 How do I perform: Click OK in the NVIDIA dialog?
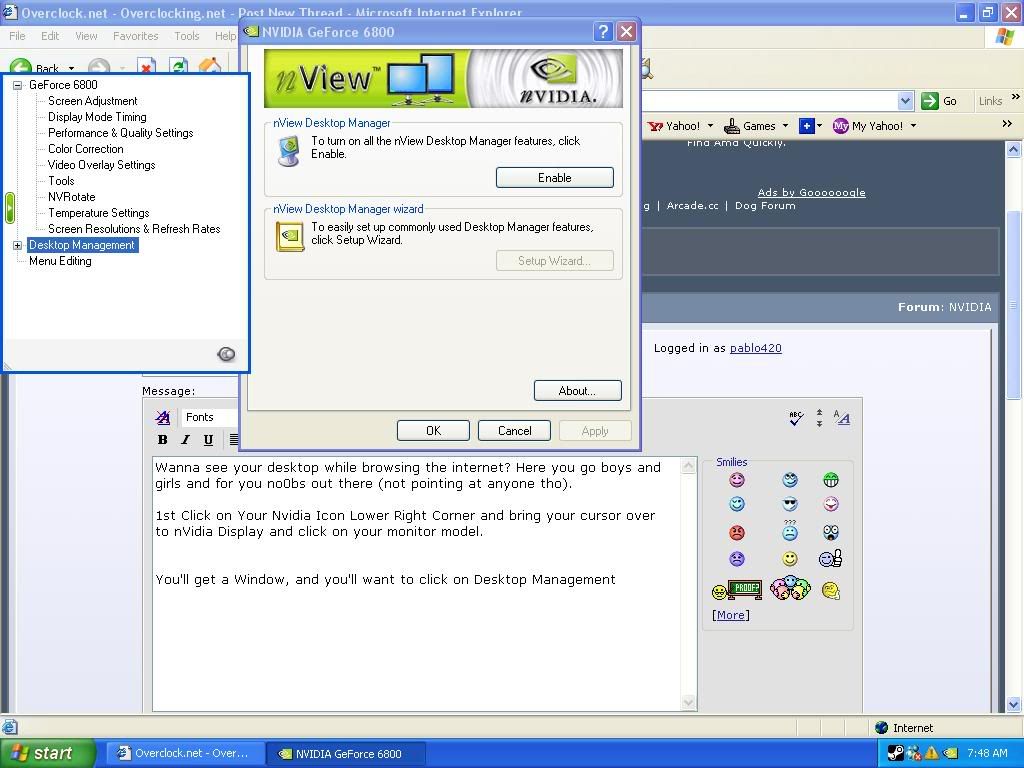click(433, 430)
